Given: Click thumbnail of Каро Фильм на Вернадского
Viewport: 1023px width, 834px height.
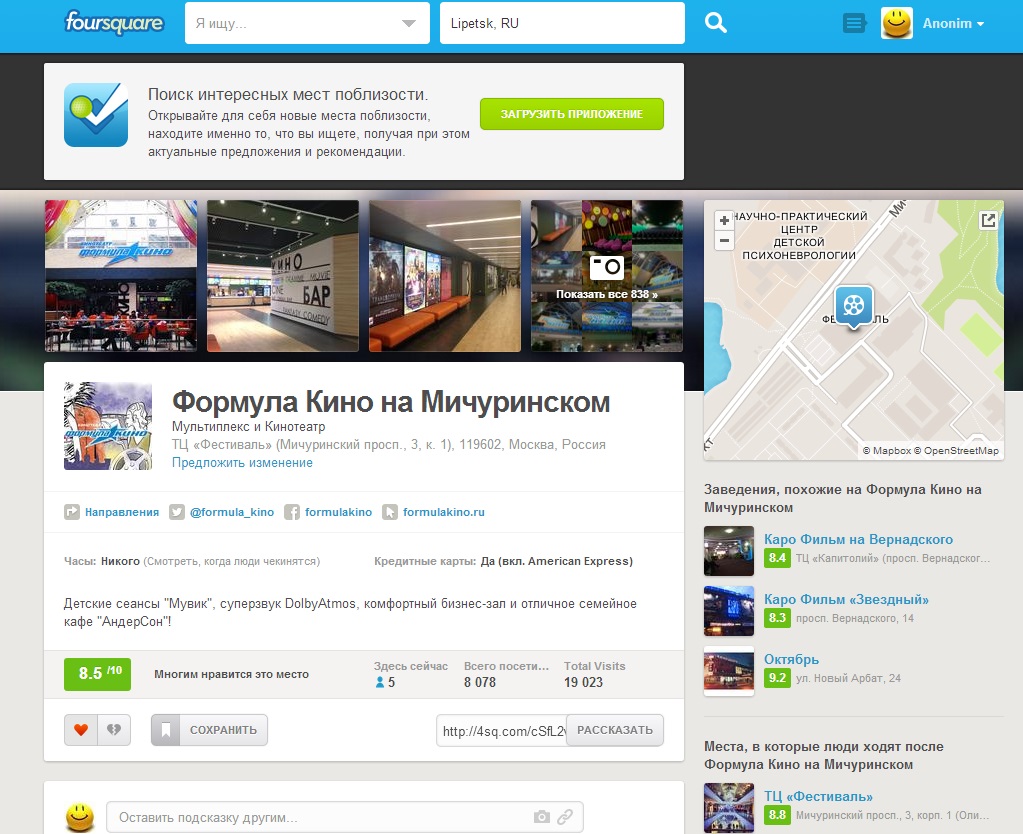Looking at the screenshot, I should [729, 551].
